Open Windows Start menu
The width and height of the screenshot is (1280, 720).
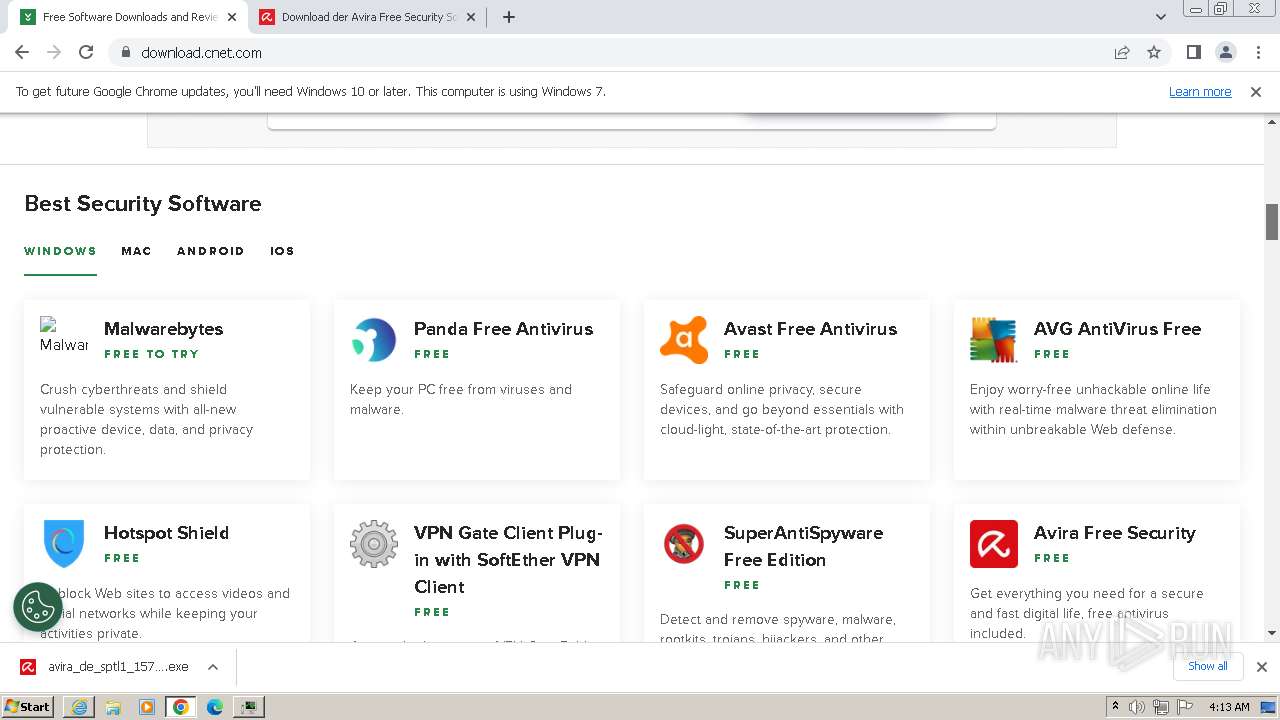click(28, 707)
